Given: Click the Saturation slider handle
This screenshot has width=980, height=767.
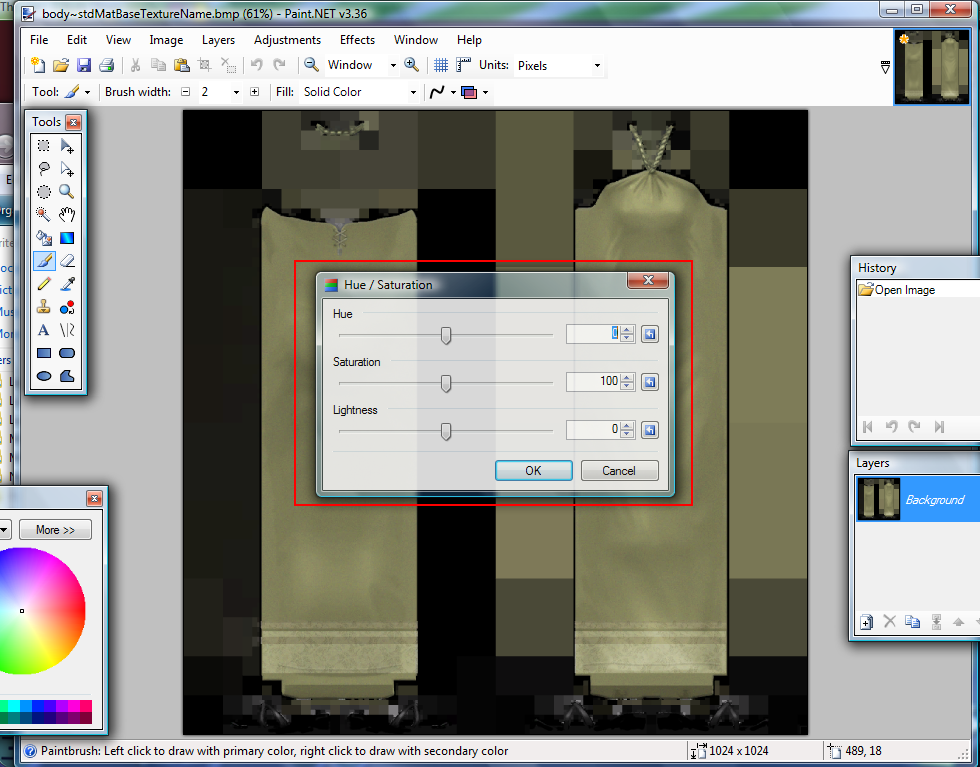Looking at the screenshot, I should [x=446, y=383].
